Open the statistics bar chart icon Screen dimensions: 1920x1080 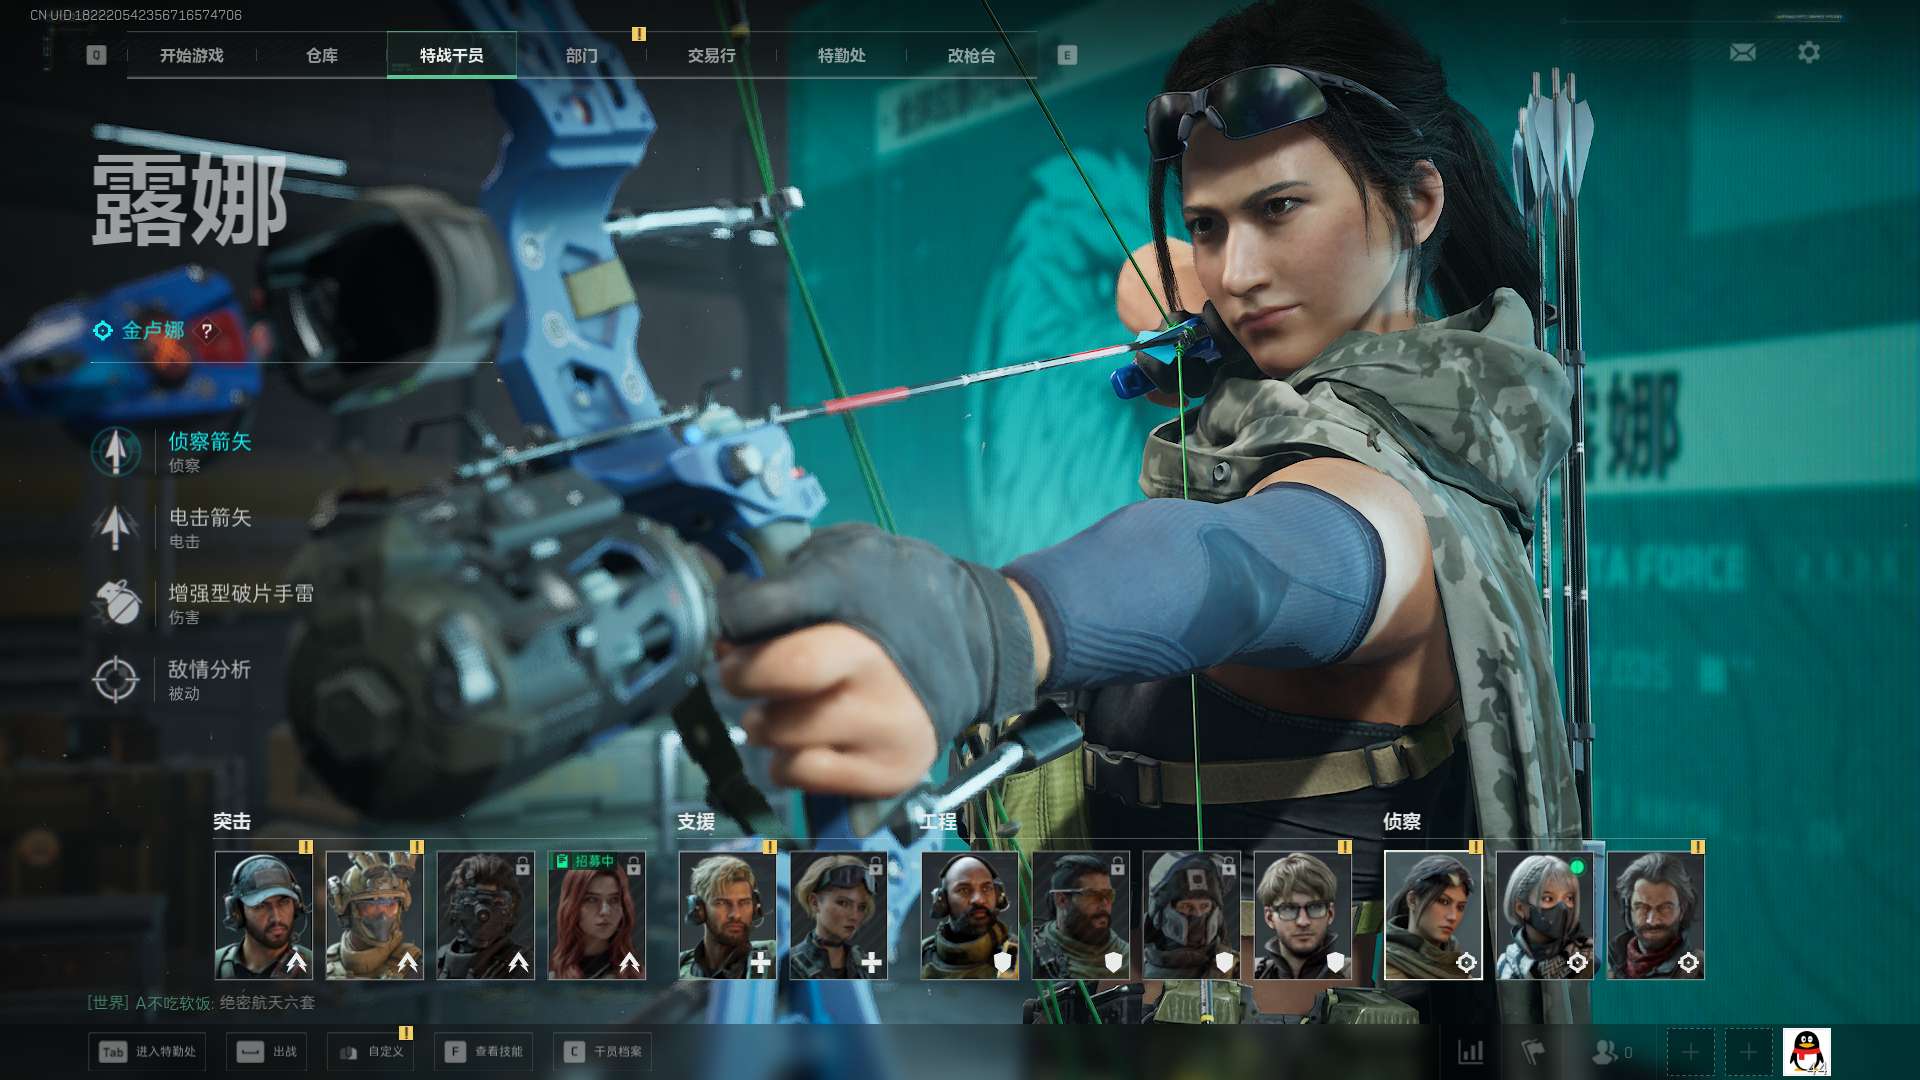click(x=1470, y=1051)
